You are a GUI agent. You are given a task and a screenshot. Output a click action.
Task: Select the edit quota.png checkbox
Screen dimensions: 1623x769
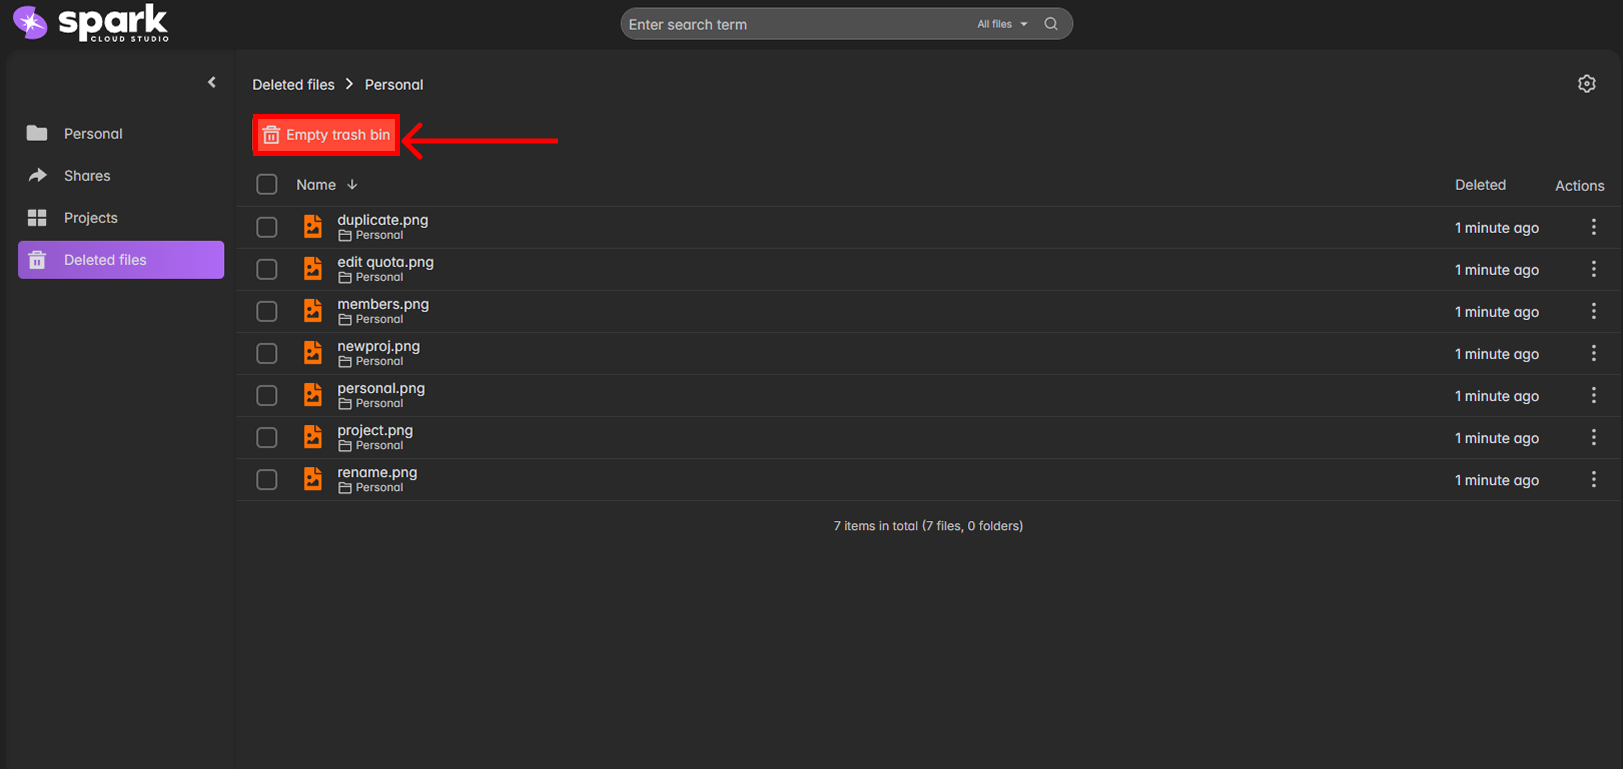267,270
